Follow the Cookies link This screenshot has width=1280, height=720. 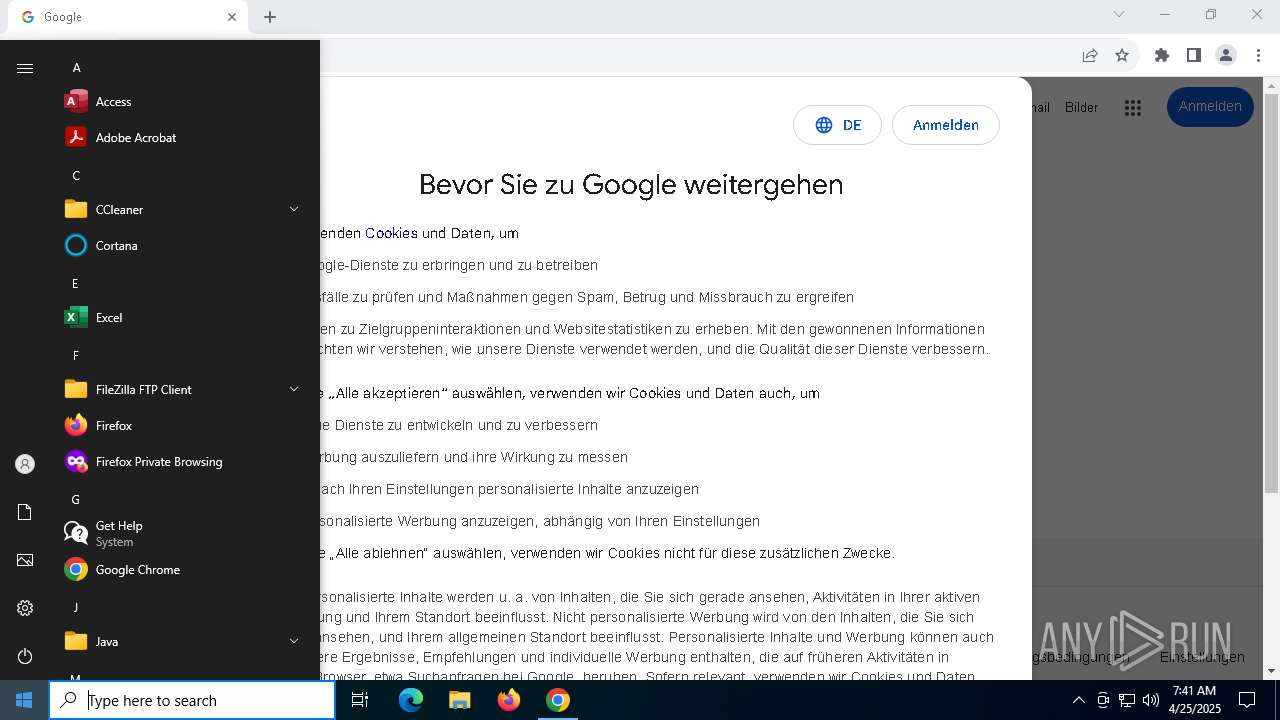point(391,233)
